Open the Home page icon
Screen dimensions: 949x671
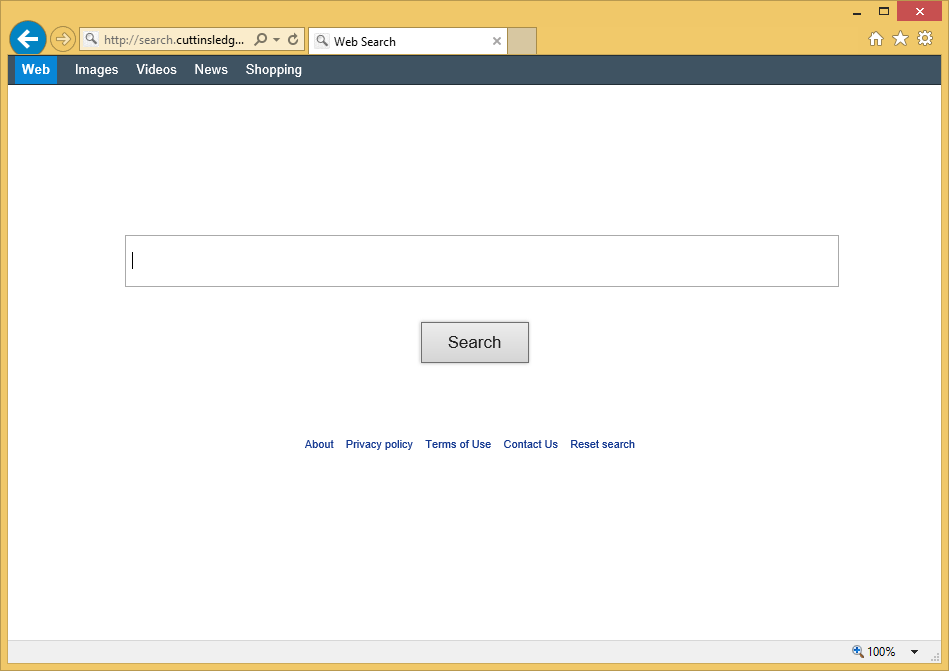tap(875, 39)
